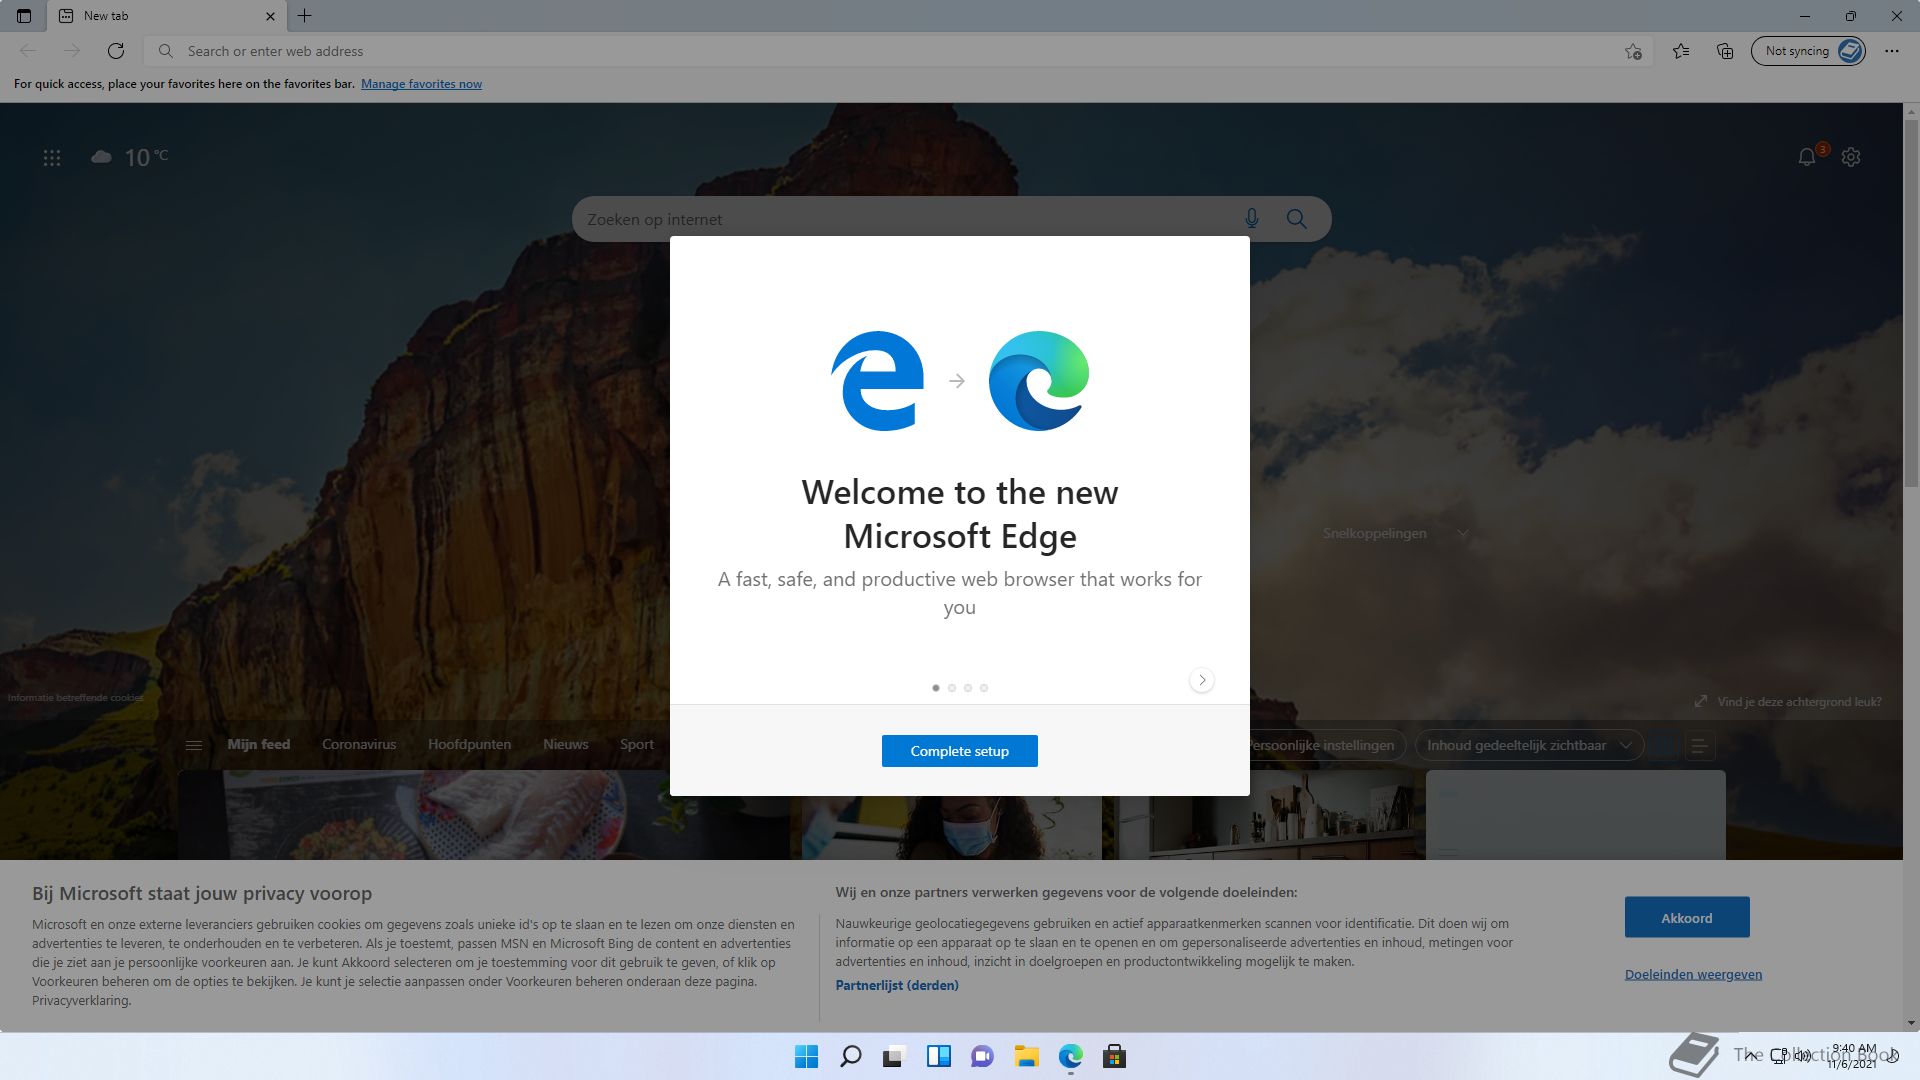Click the browser back arrow
The height and width of the screenshot is (1080, 1920).
point(28,51)
